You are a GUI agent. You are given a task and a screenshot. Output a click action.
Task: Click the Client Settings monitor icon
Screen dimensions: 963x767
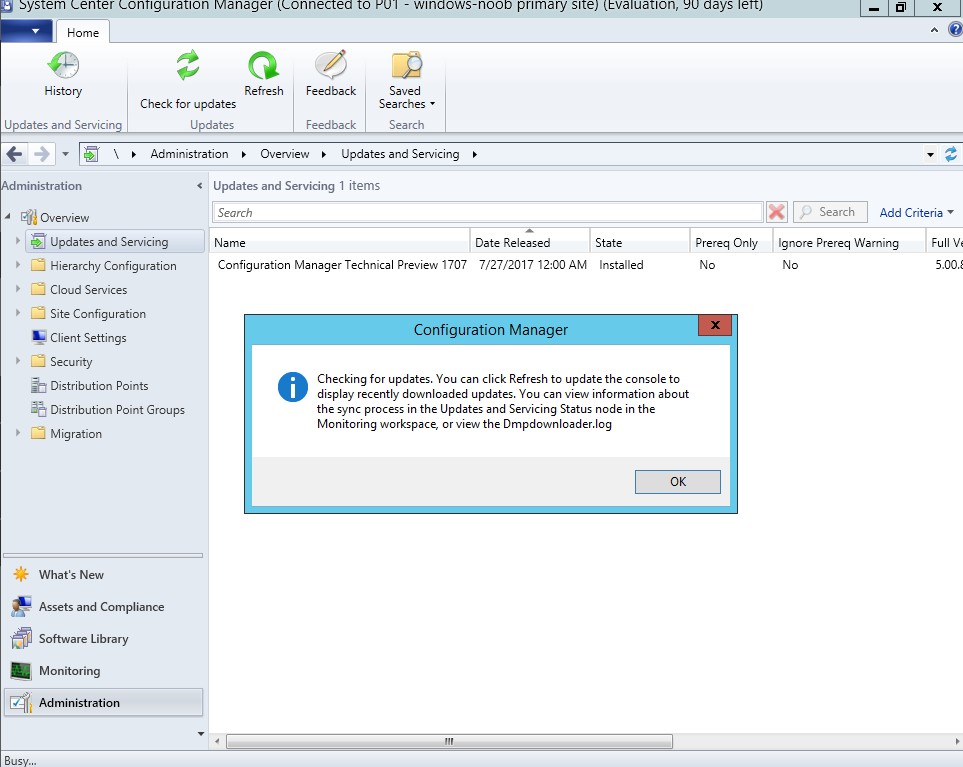pyautogui.click(x=38, y=337)
